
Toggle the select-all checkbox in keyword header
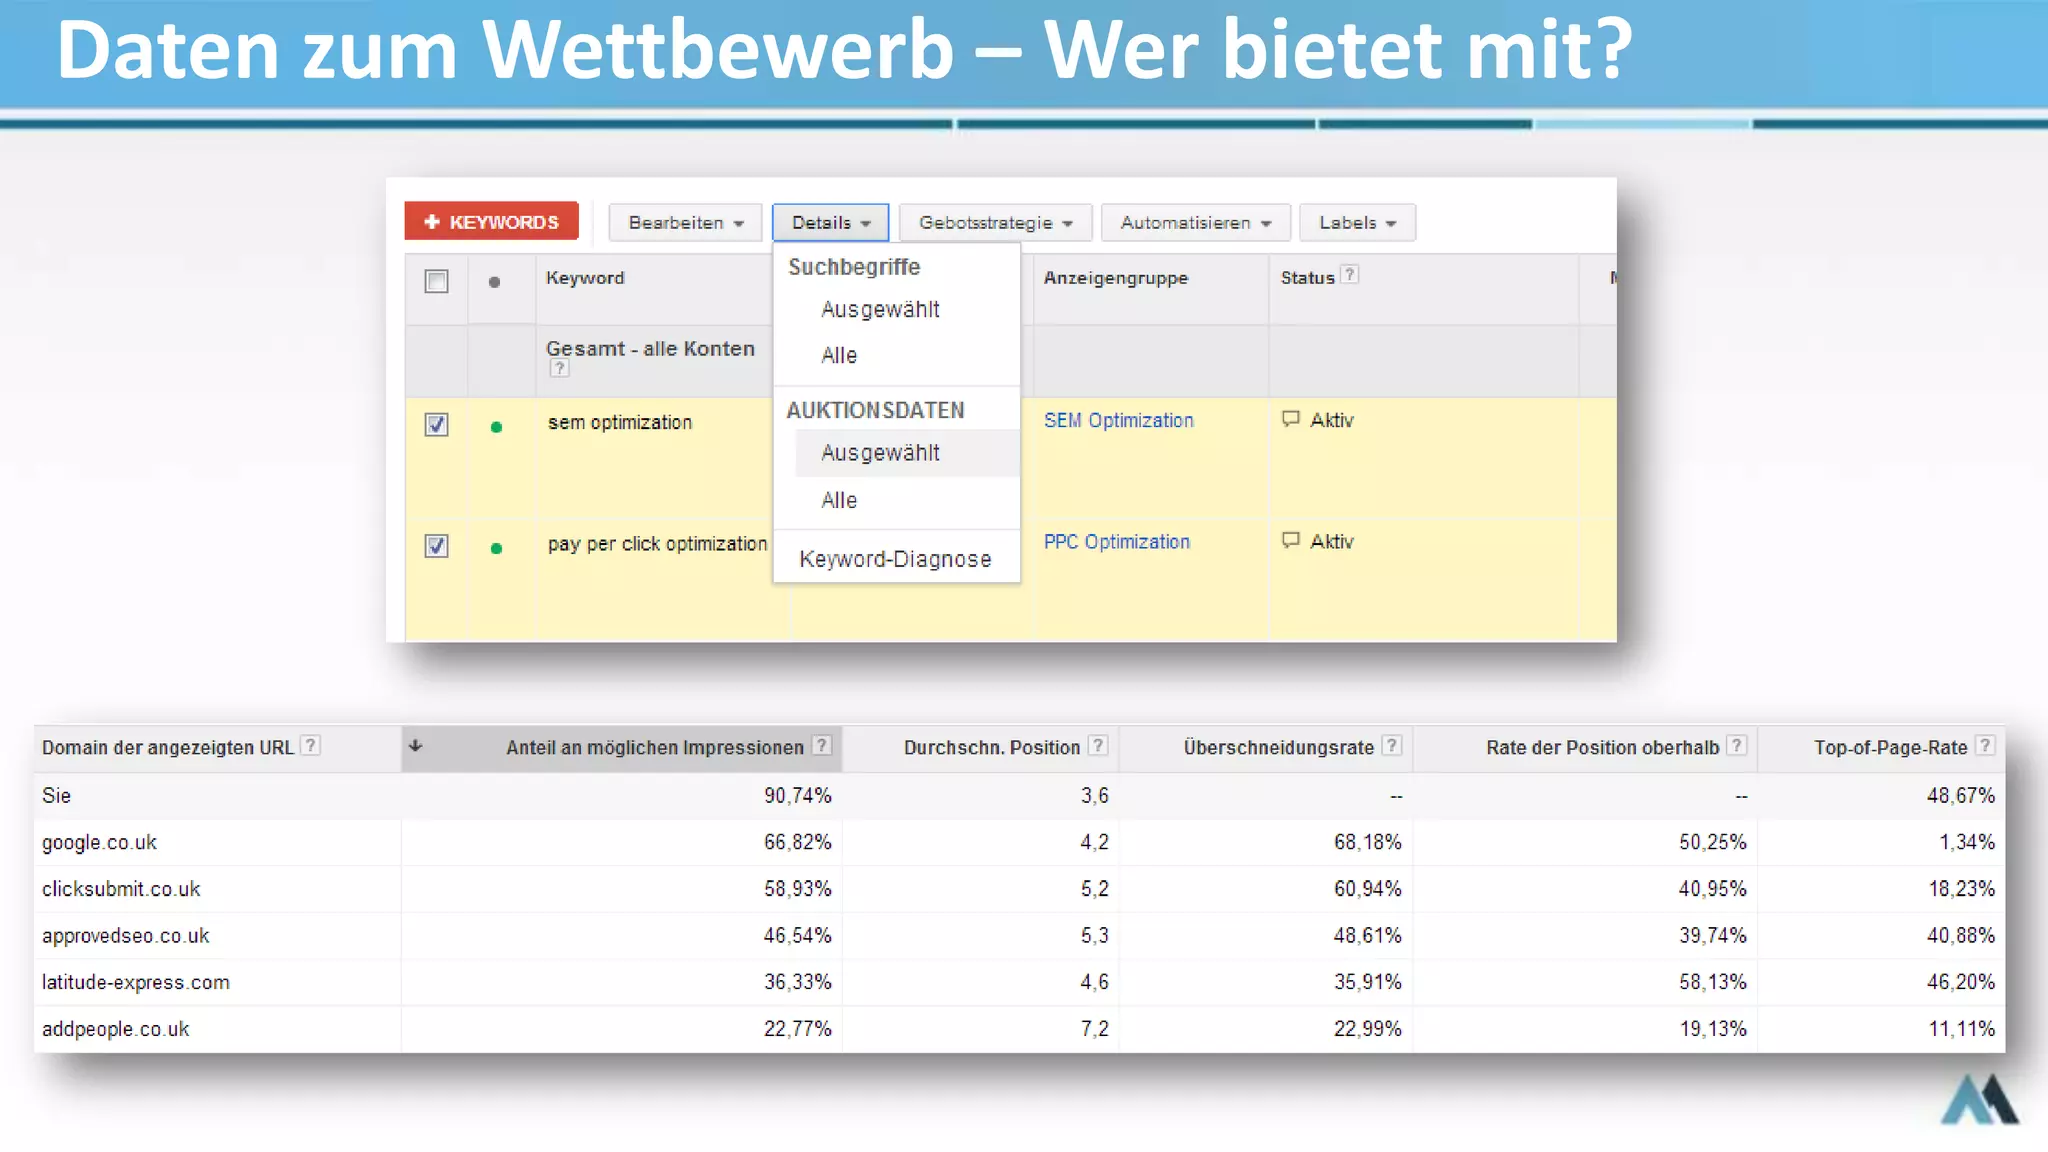click(436, 281)
